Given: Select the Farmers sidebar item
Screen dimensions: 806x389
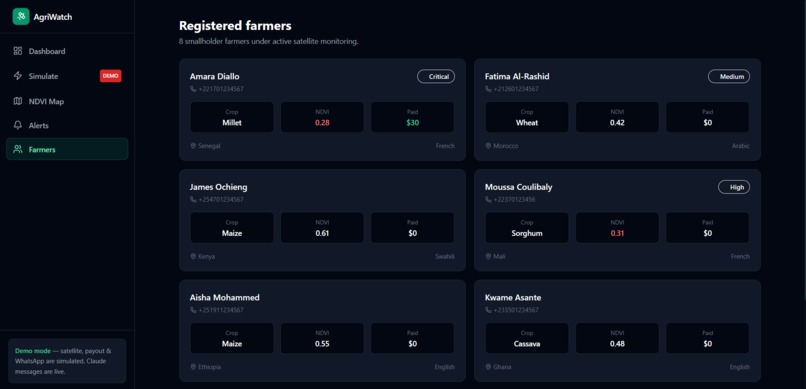Looking at the screenshot, I should pyautogui.click(x=67, y=150).
